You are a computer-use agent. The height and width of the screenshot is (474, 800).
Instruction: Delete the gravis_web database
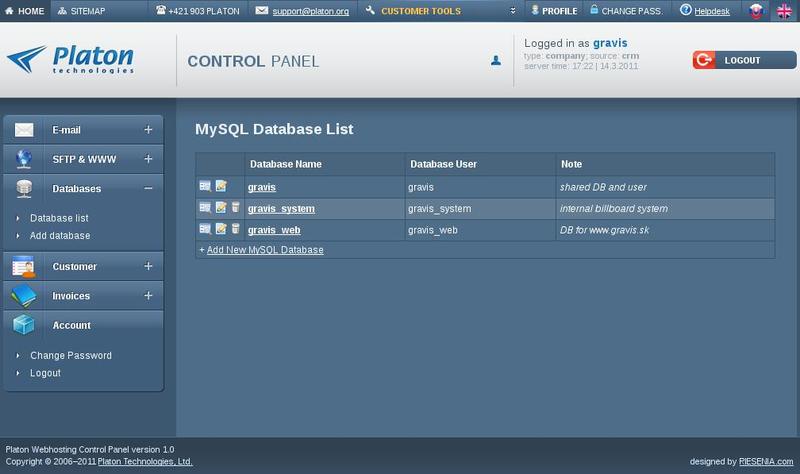coord(235,229)
